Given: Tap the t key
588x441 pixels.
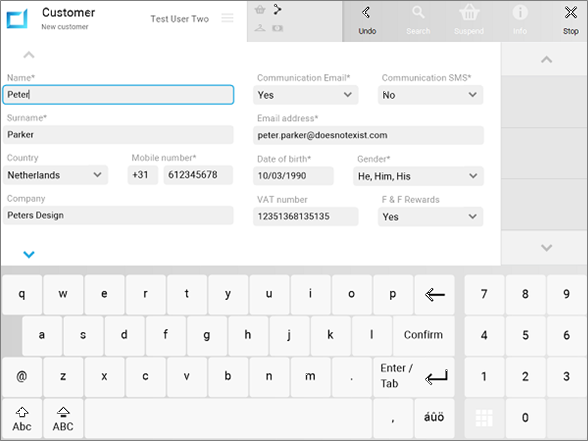Looking at the screenshot, I should point(187,294).
